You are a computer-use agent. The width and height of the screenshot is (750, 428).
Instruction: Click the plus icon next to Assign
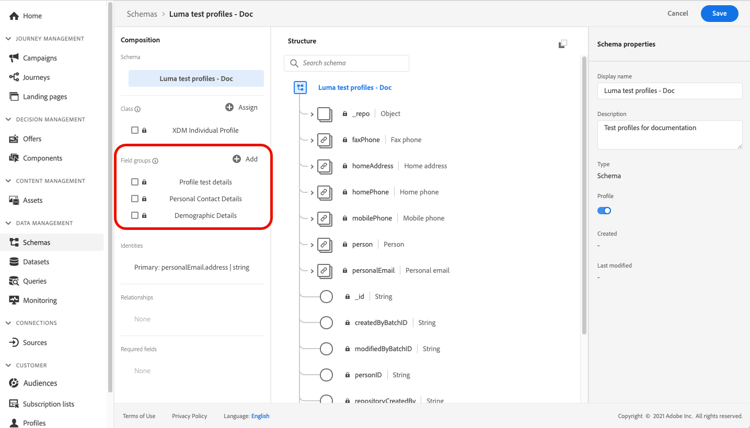pyautogui.click(x=229, y=107)
